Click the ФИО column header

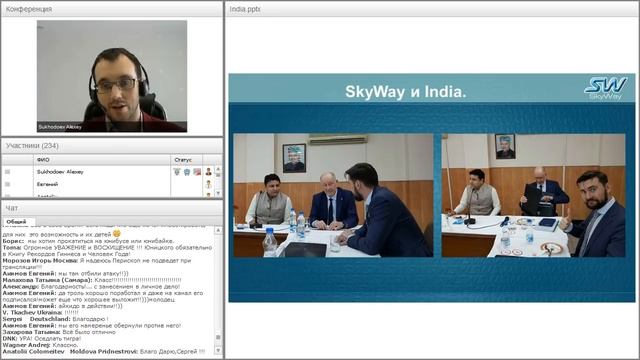pos(102,160)
